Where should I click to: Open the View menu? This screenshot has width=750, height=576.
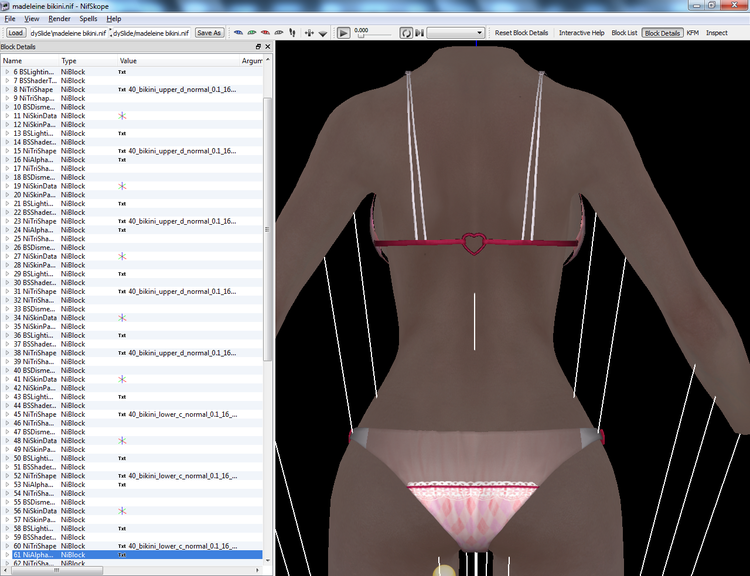[32, 19]
